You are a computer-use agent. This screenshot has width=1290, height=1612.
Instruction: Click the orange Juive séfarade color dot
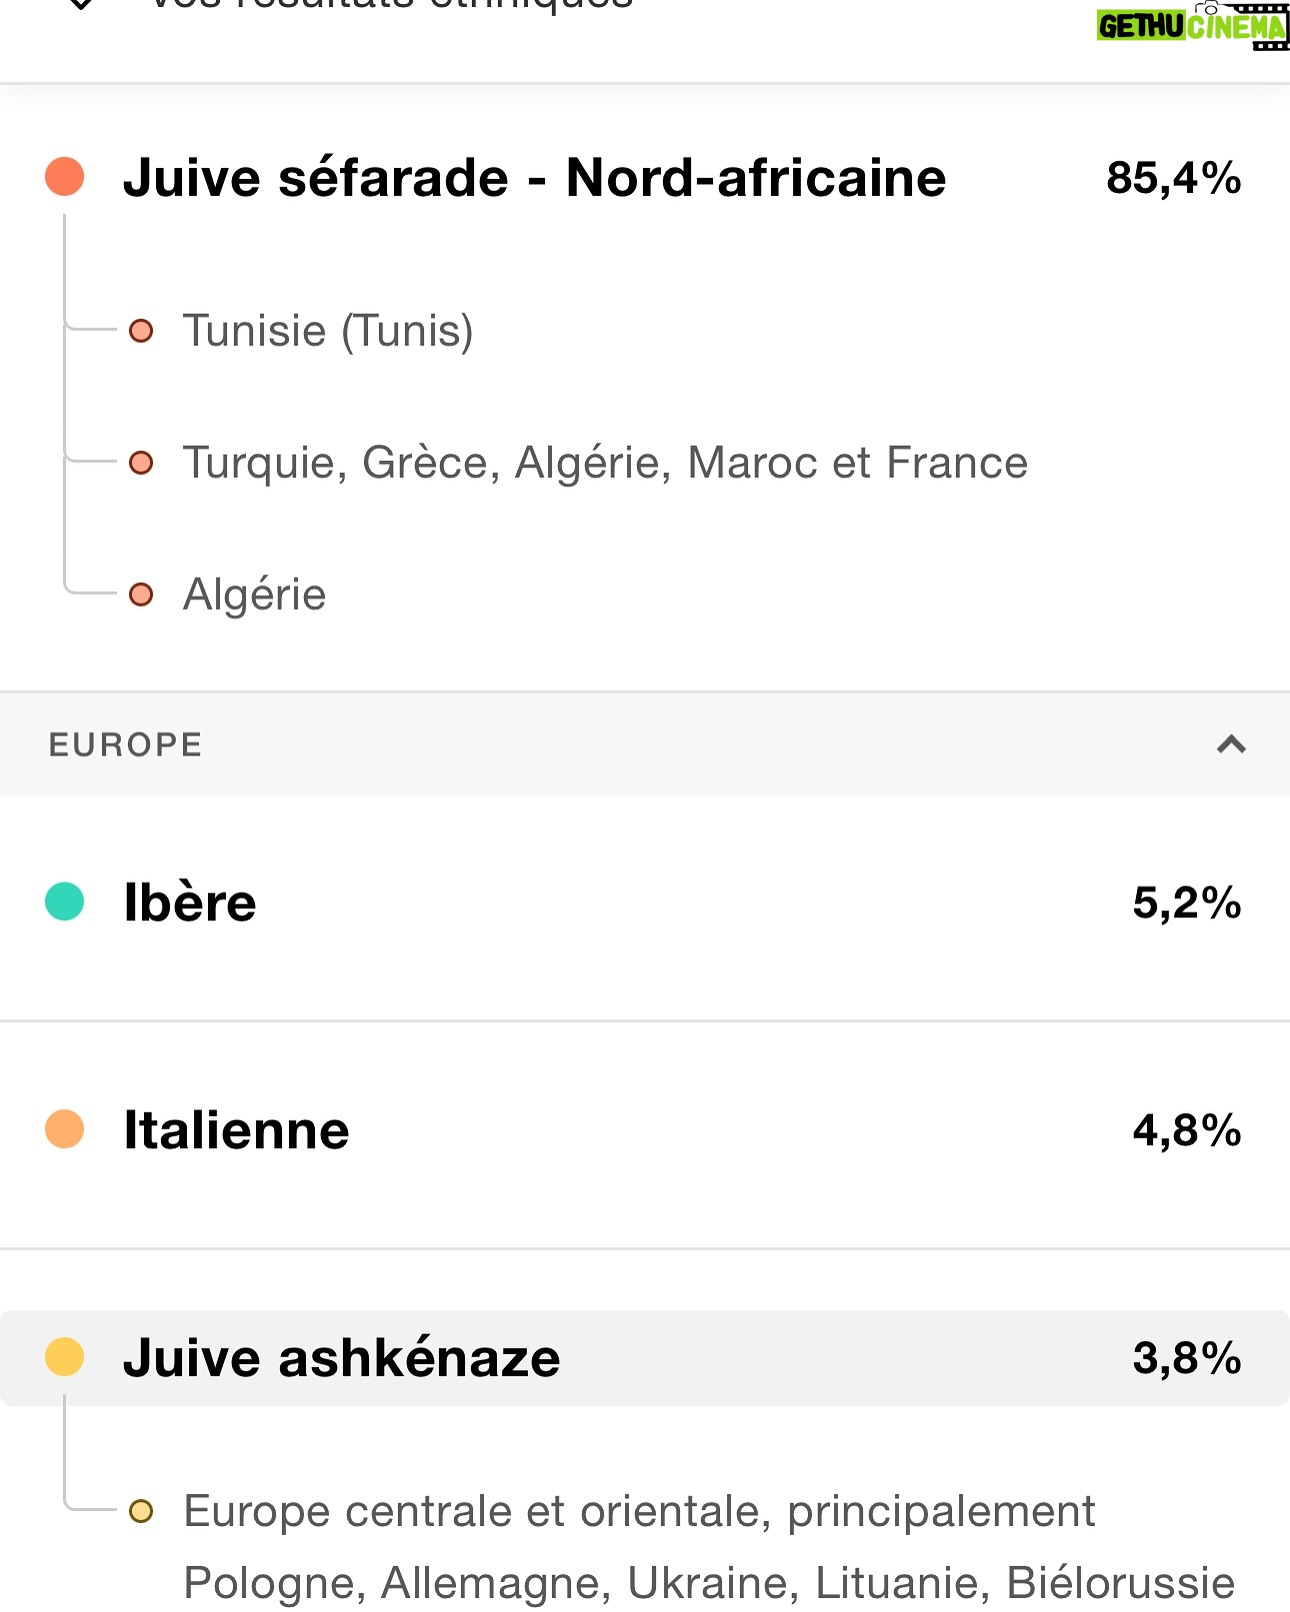[x=65, y=177]
